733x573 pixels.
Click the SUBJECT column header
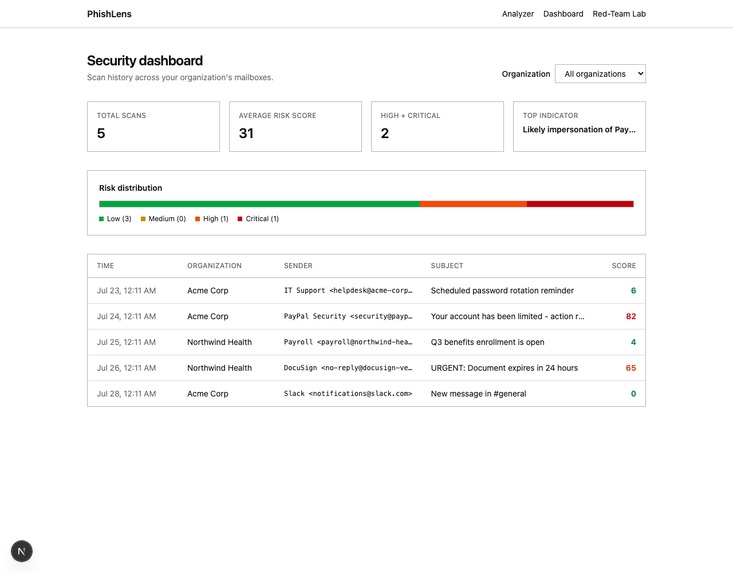pos(447,265)
